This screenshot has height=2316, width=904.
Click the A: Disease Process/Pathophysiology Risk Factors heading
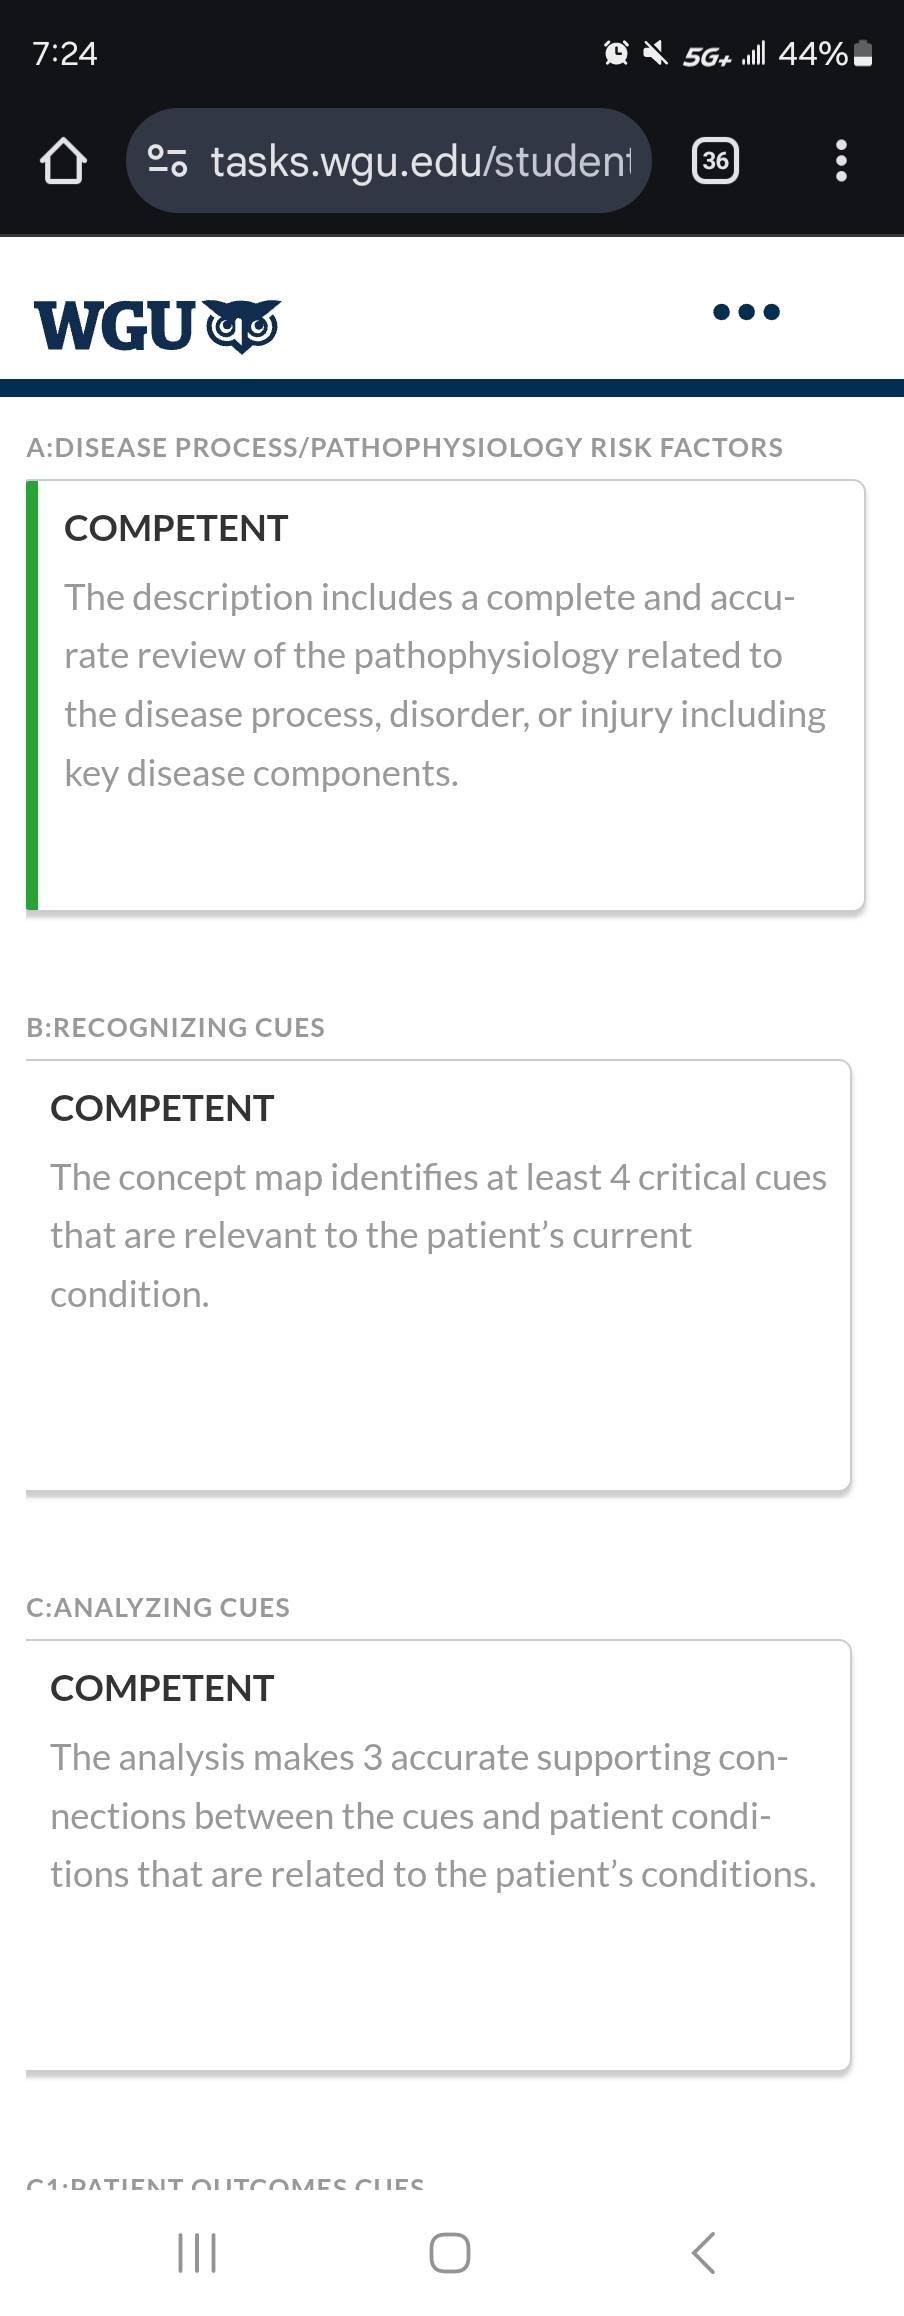click(x=405, y=447)
